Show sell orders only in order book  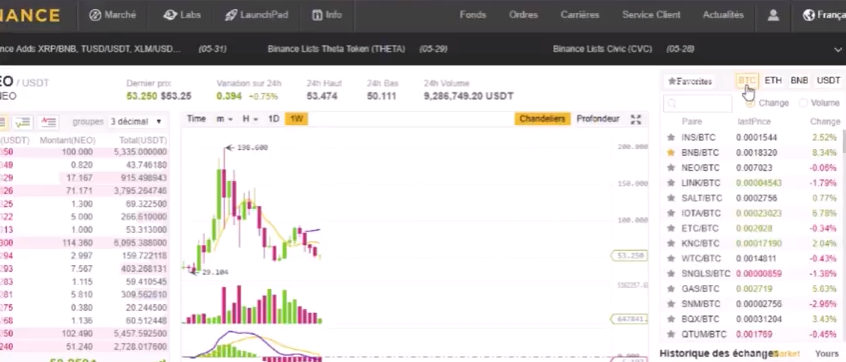(49, 122)
